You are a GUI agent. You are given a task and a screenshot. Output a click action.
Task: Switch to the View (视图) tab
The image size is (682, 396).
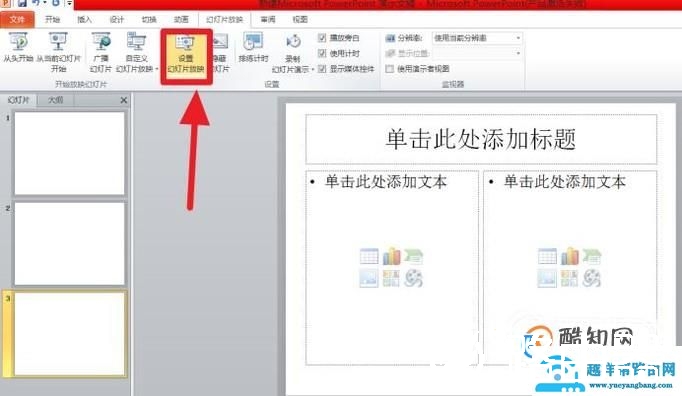click(300, 19)
